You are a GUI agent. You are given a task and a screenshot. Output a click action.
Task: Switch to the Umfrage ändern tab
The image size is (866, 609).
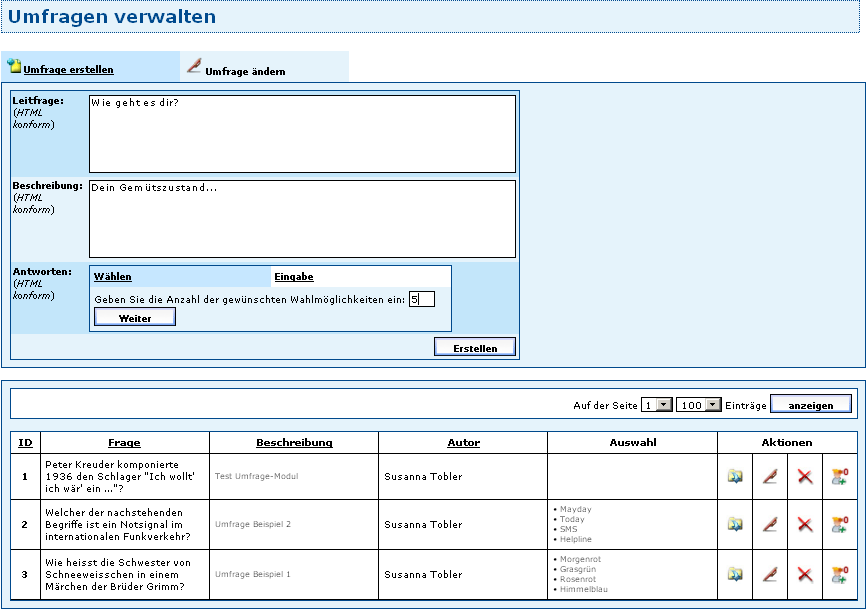(x=244, y=71)
